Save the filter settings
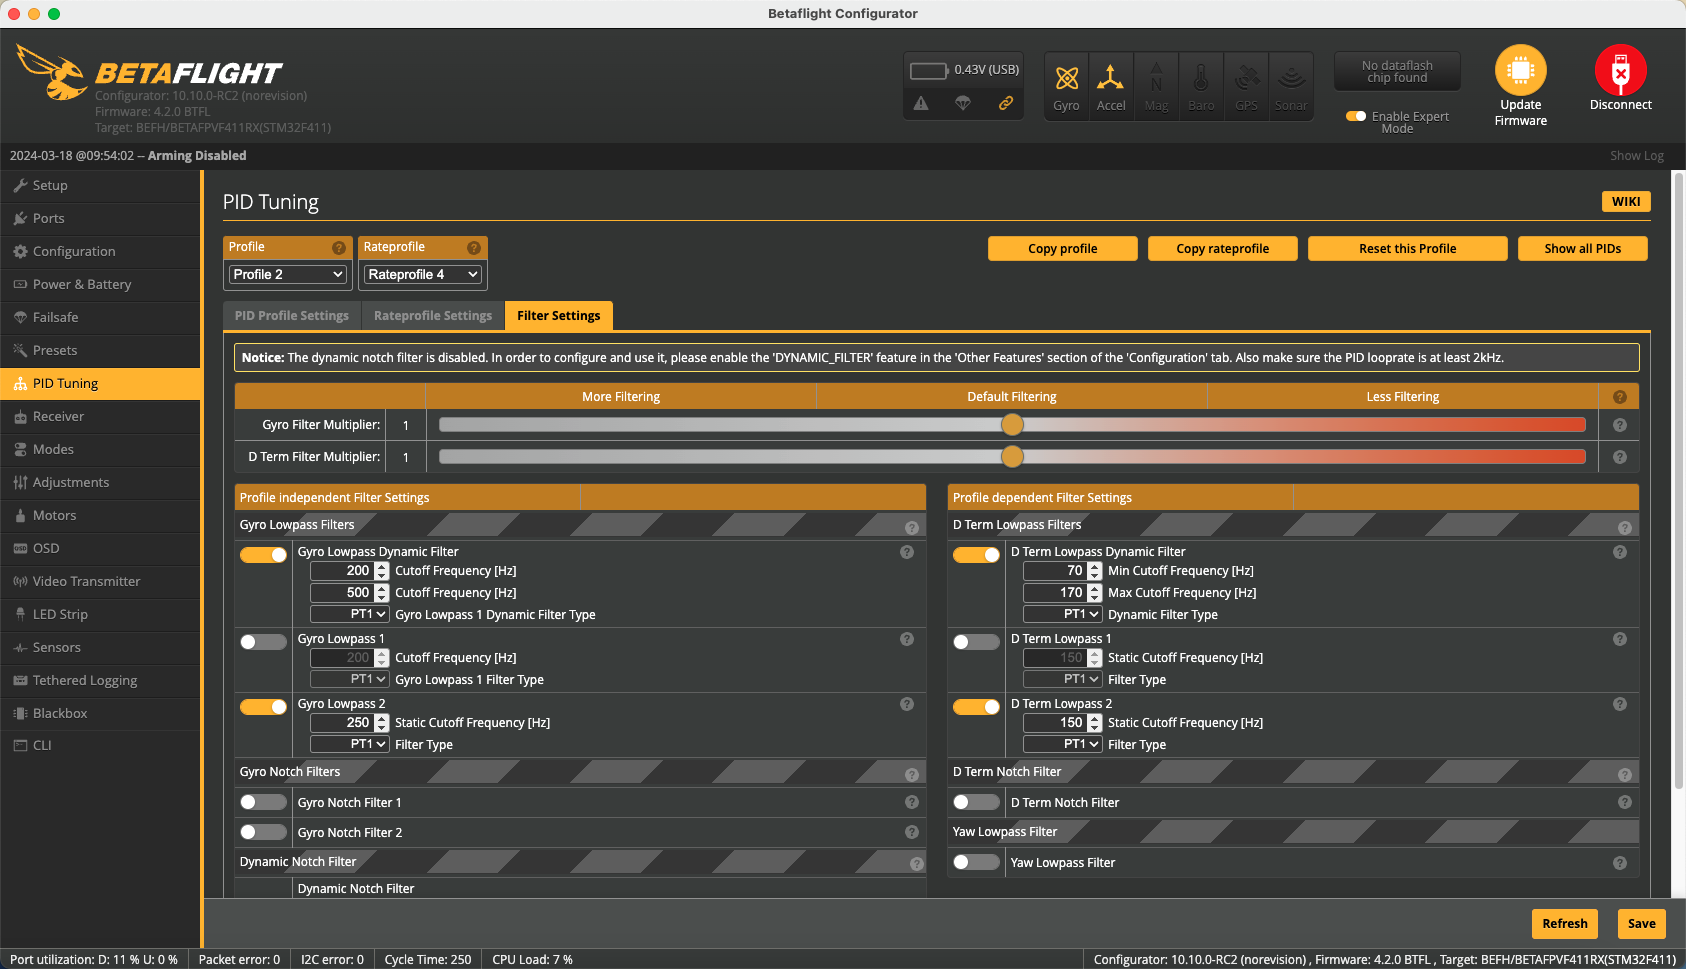Image resolution: width=1686 pixels, height=969 pixels. click(x=1641, y=924)
